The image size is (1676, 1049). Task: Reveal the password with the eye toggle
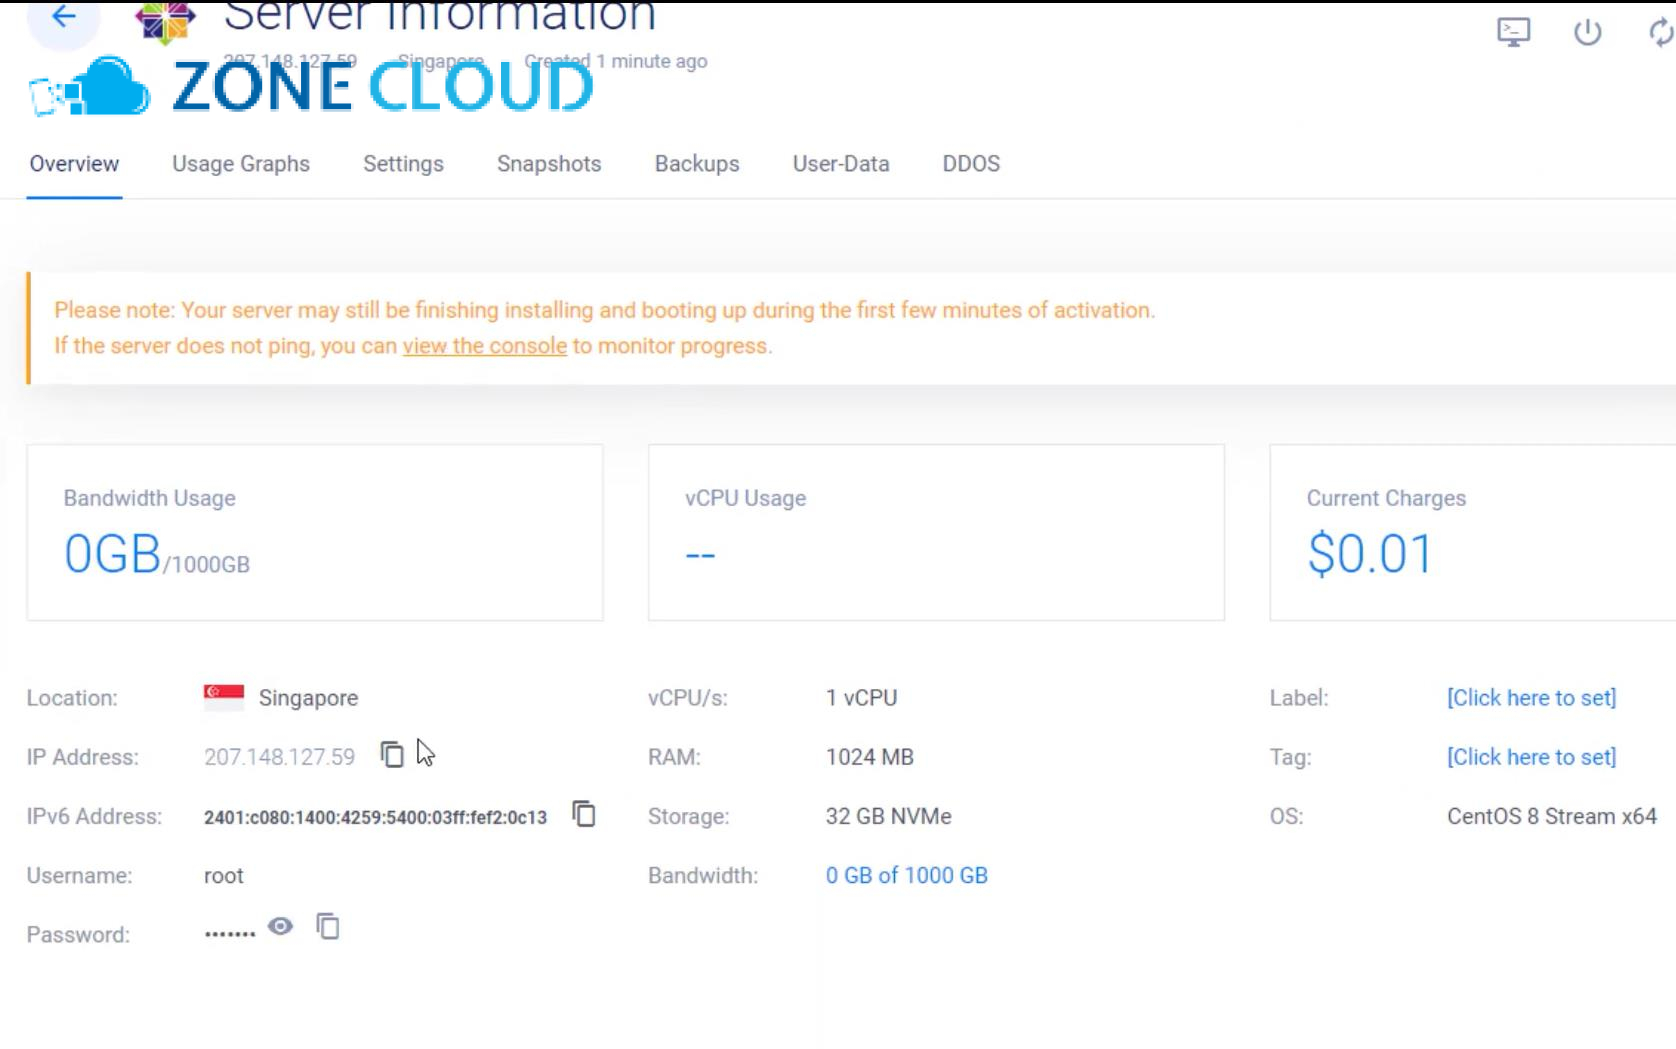(280, 927)
